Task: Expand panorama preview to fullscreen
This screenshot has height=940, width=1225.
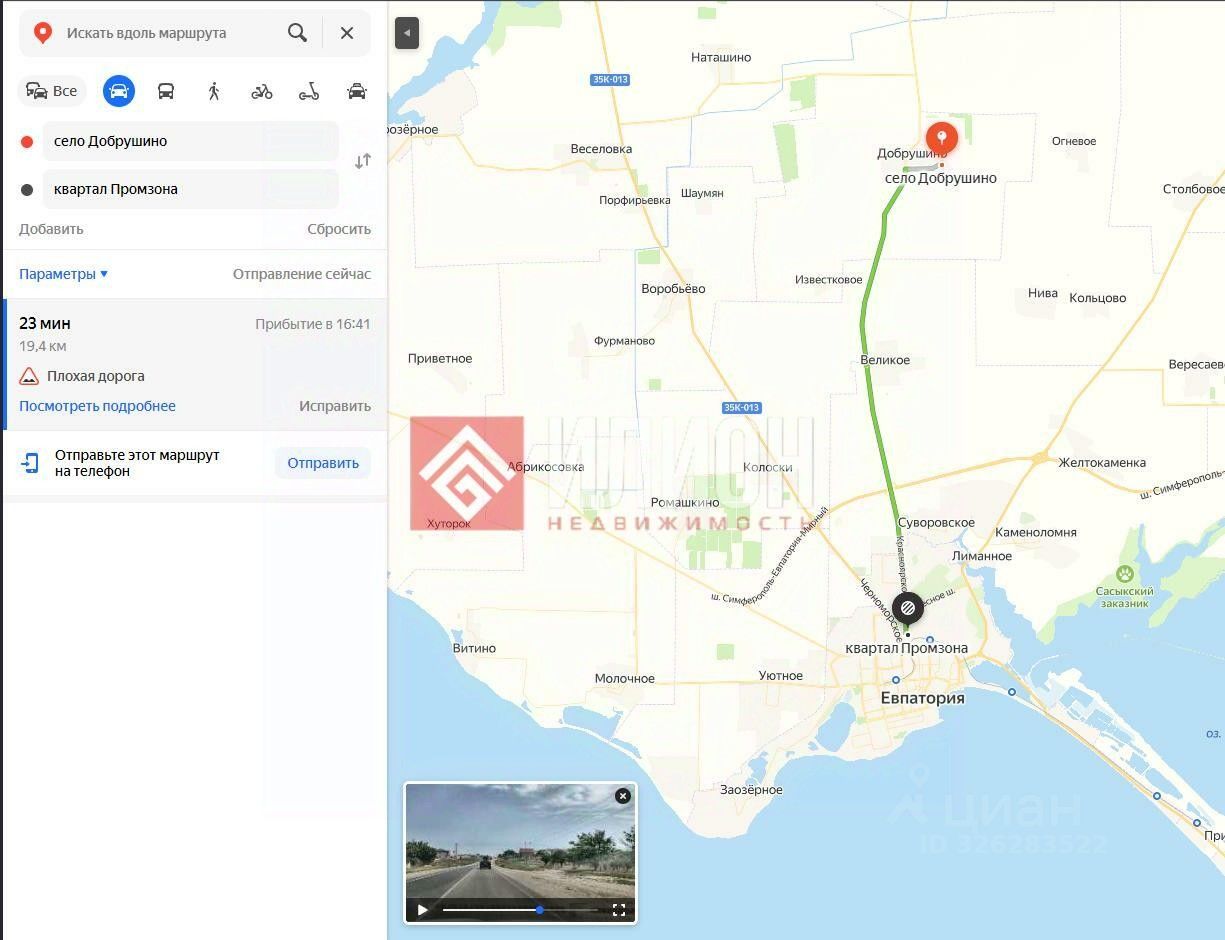Action: [x=619, y=910]
